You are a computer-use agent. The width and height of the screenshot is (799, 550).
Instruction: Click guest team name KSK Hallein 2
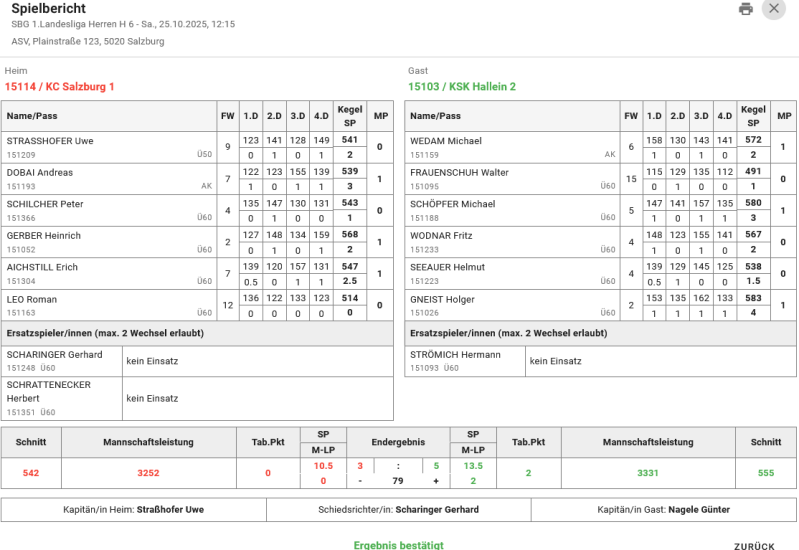pyautogui.click(x=462, y=87)
